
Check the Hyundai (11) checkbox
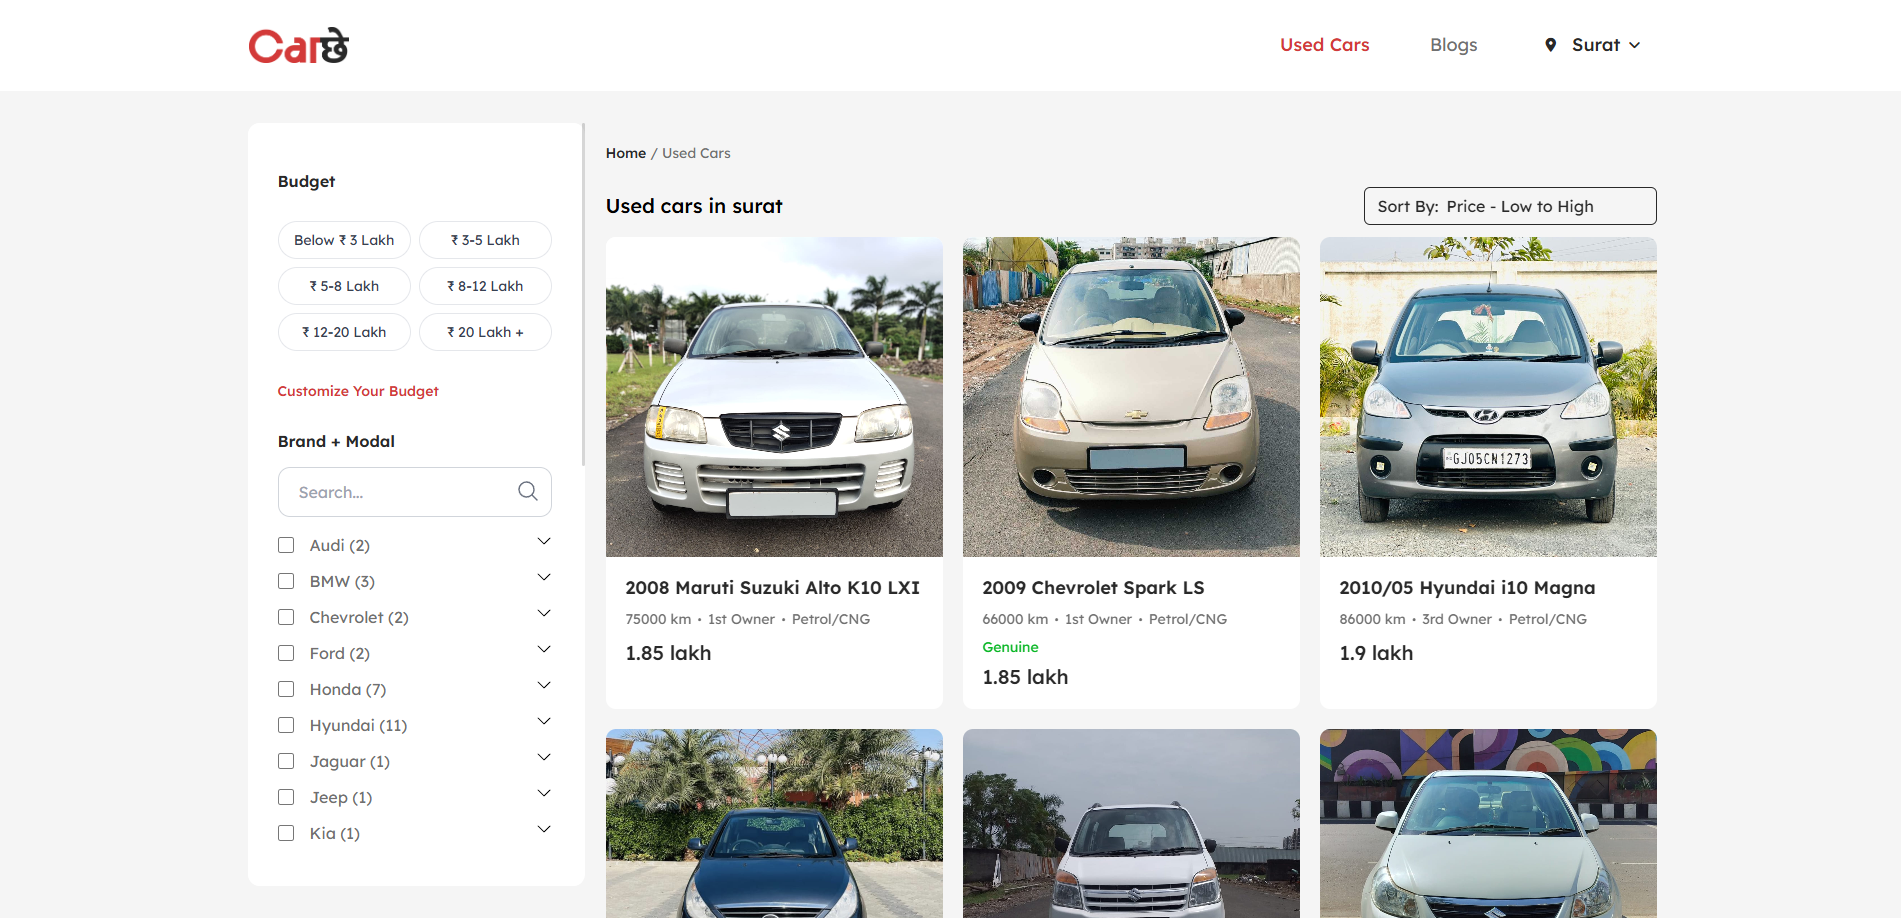coord(286,725)
